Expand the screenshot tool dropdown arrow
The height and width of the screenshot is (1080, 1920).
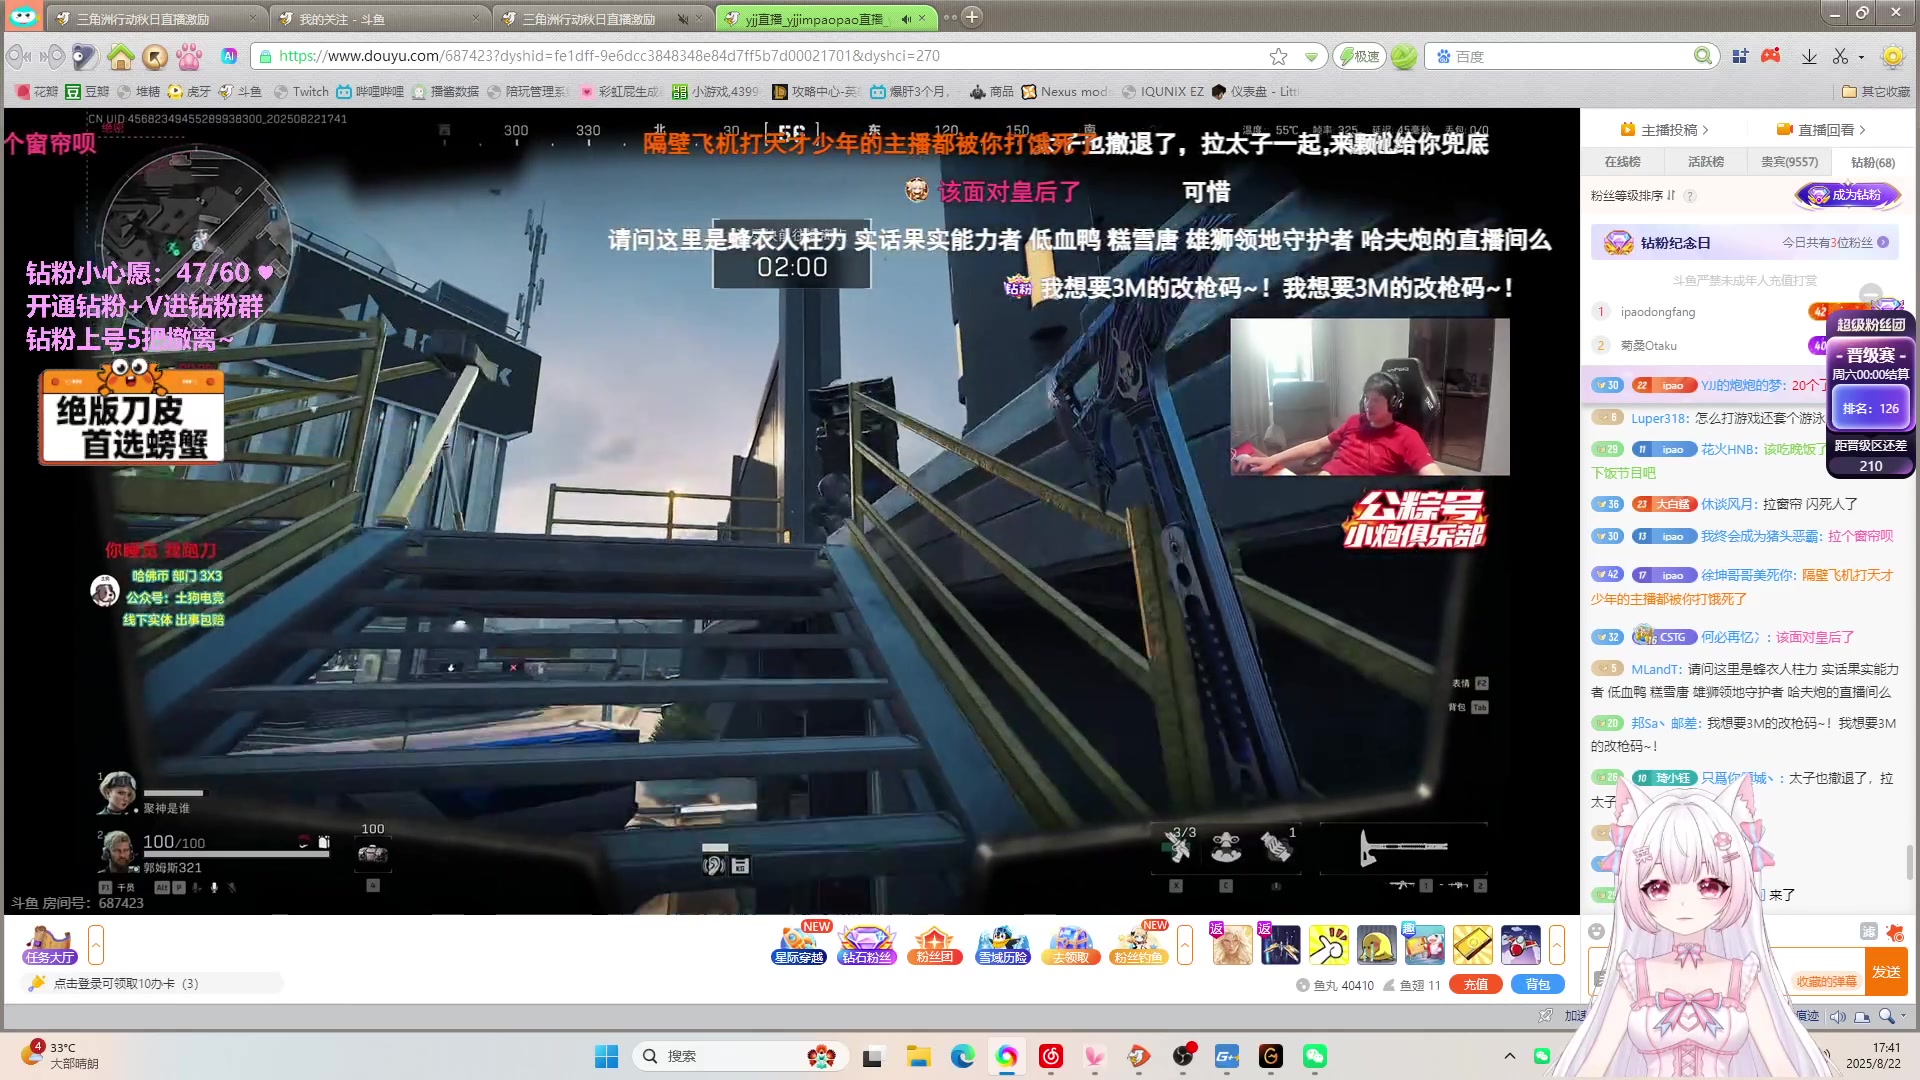pos(1861,57)
